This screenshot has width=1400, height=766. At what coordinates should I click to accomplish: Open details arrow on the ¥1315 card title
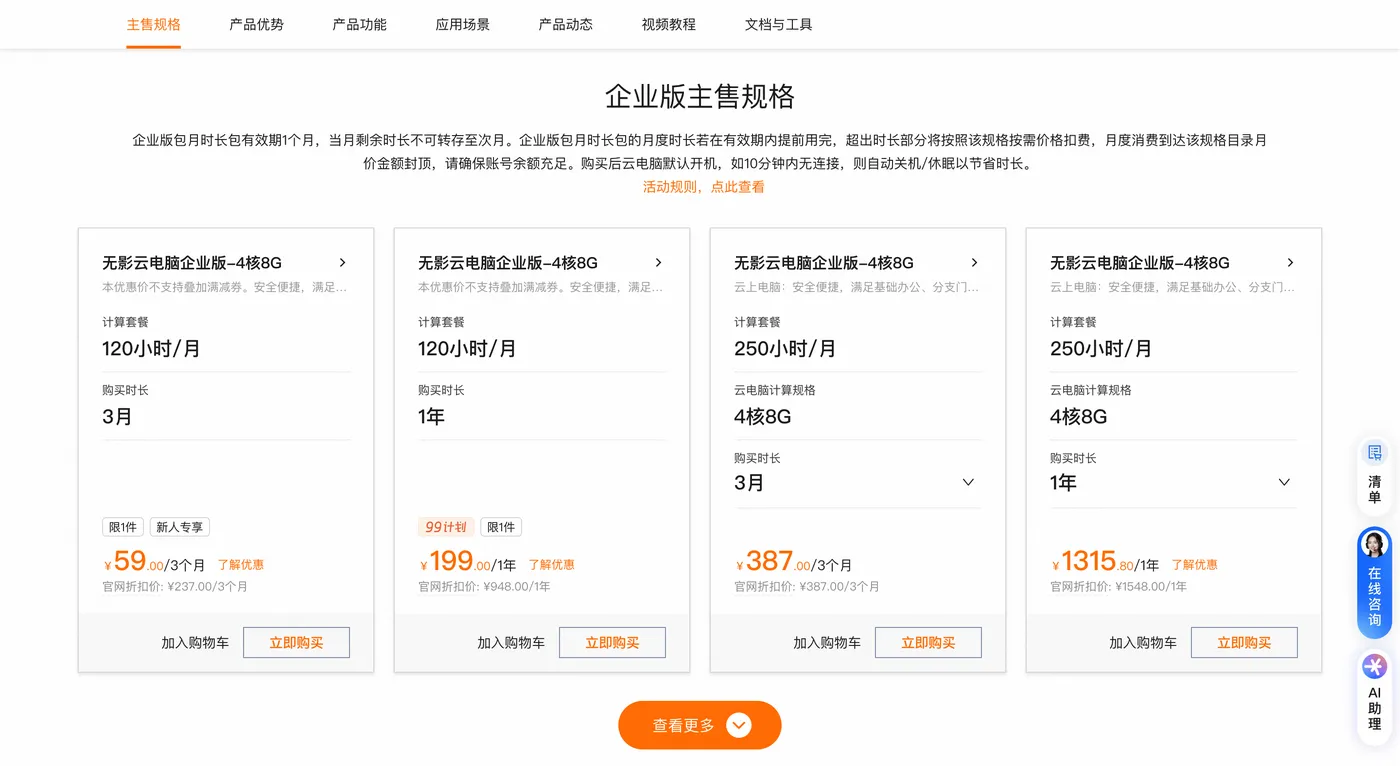[1290, 263]
